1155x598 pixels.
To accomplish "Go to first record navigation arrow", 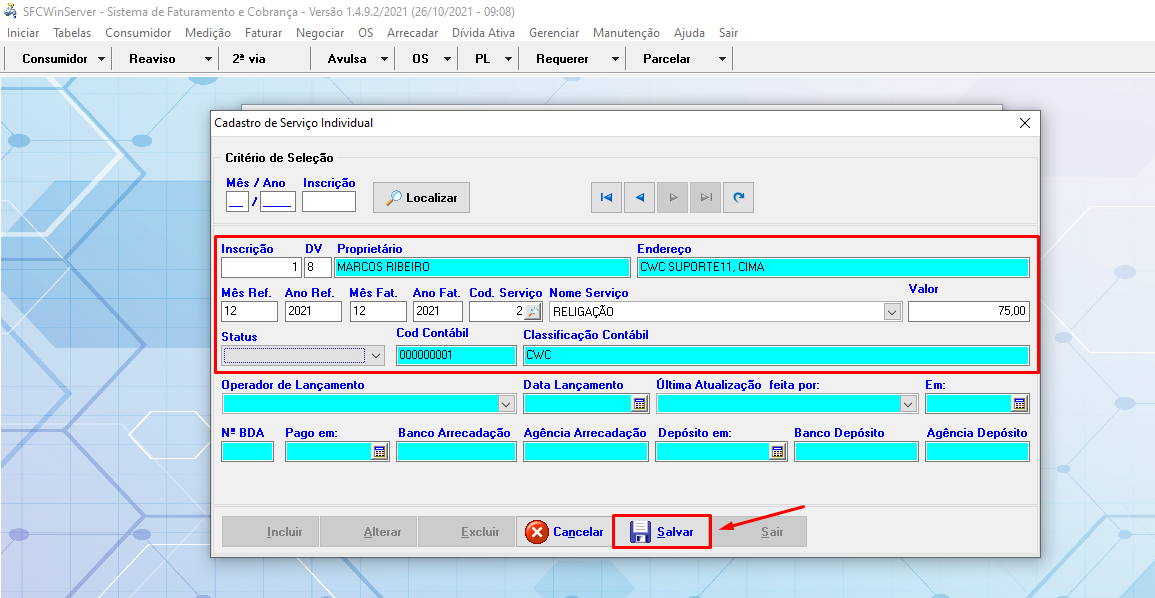I will (606, 198).
